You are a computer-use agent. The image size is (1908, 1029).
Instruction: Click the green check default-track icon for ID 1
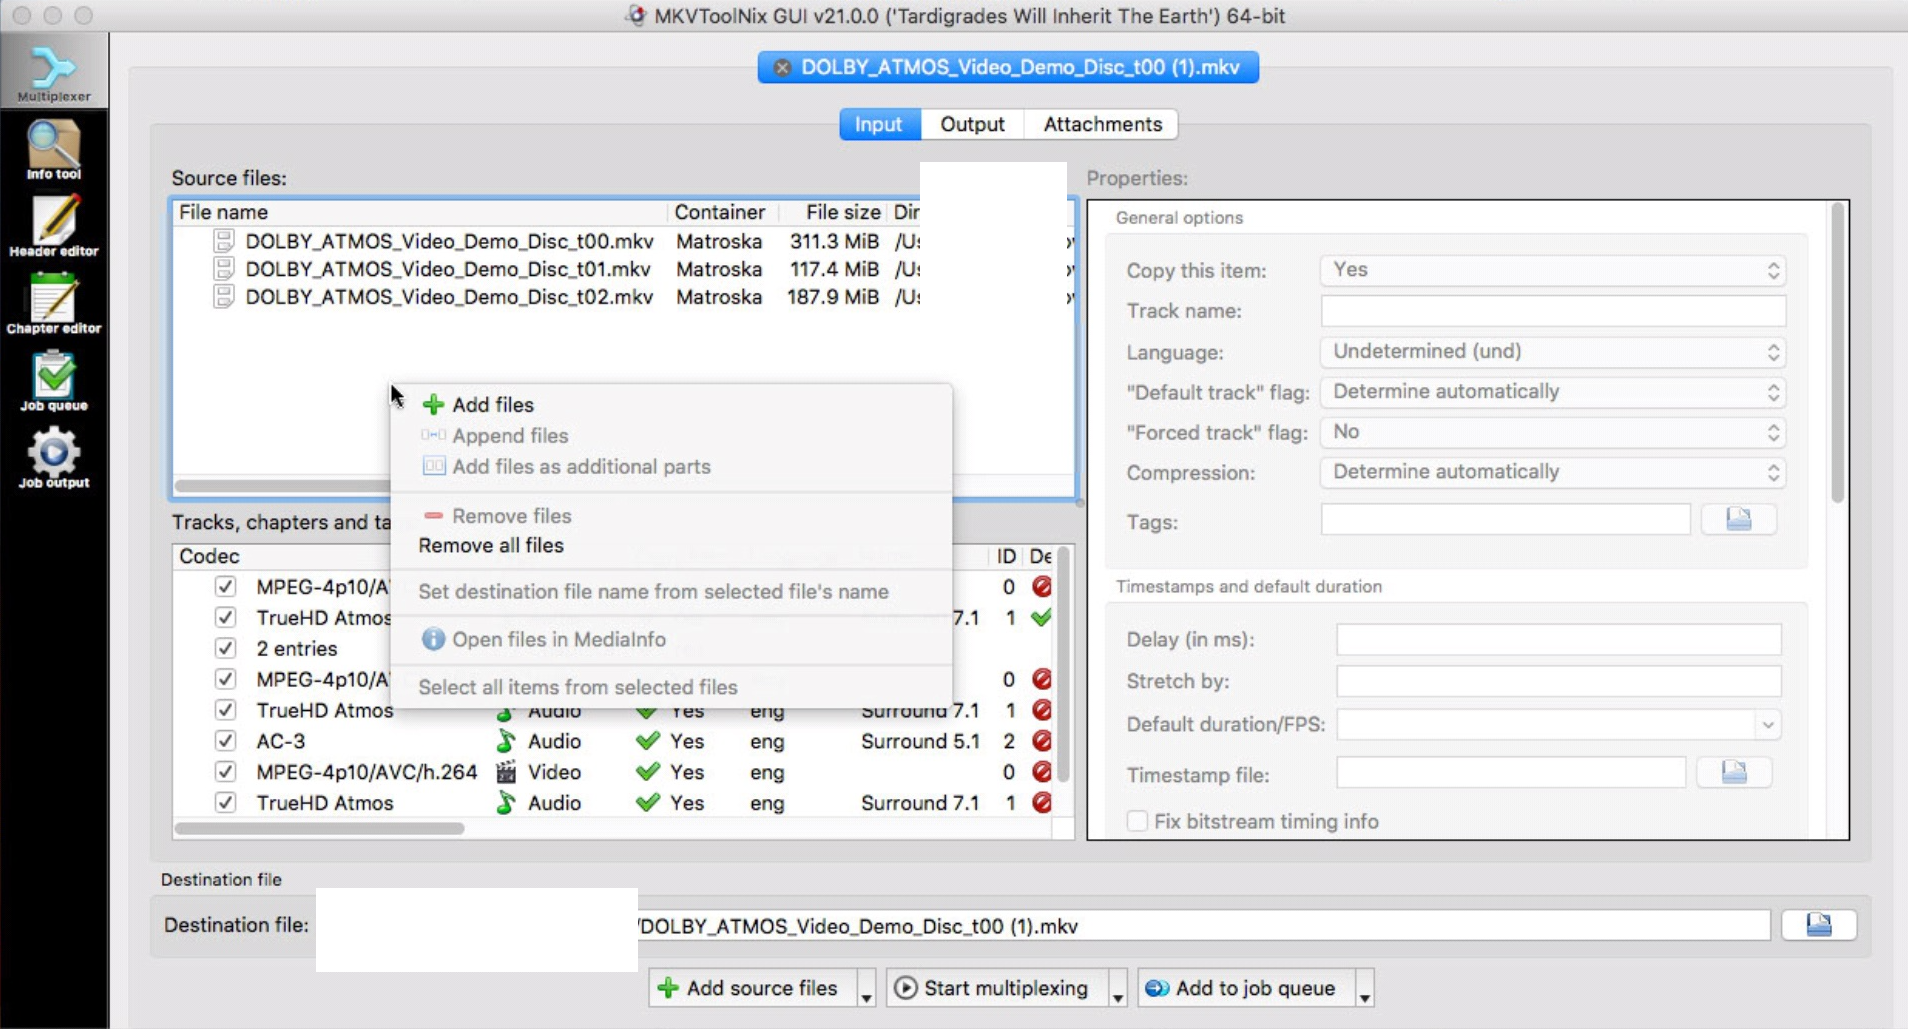click(x=1041, y=618)
